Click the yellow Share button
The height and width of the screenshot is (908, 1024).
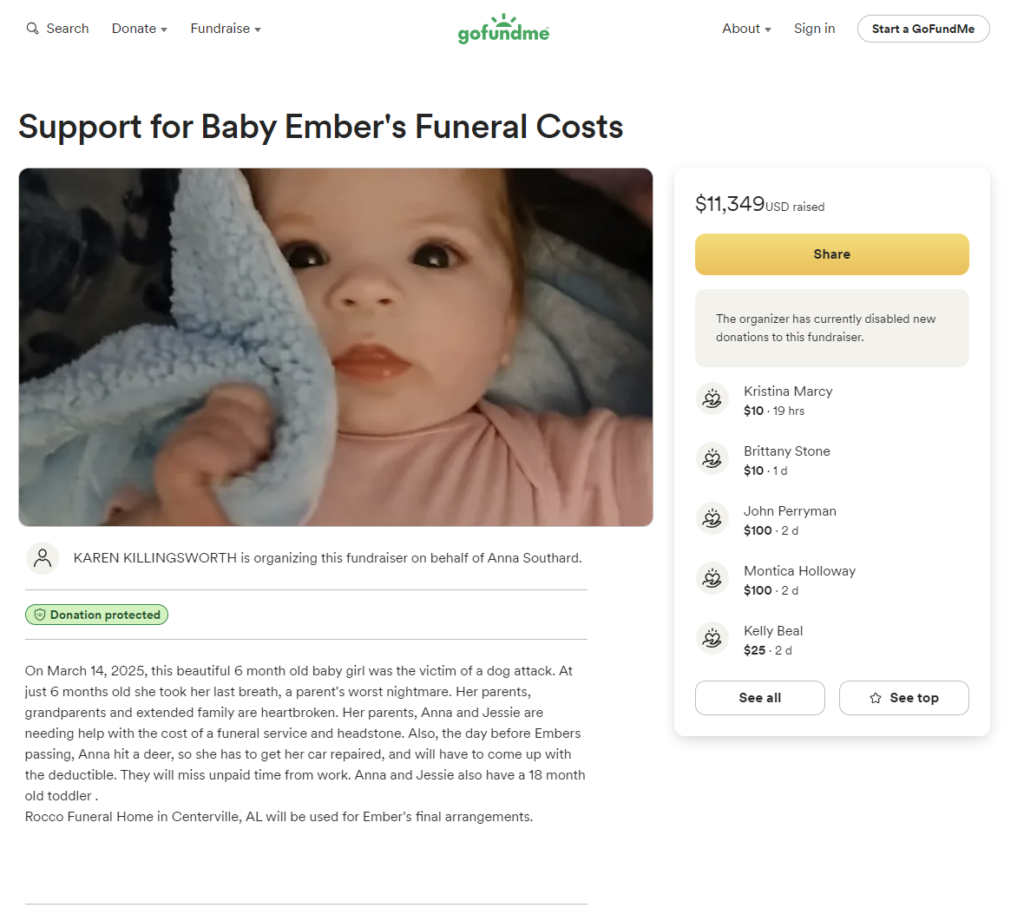pos(831,254)
